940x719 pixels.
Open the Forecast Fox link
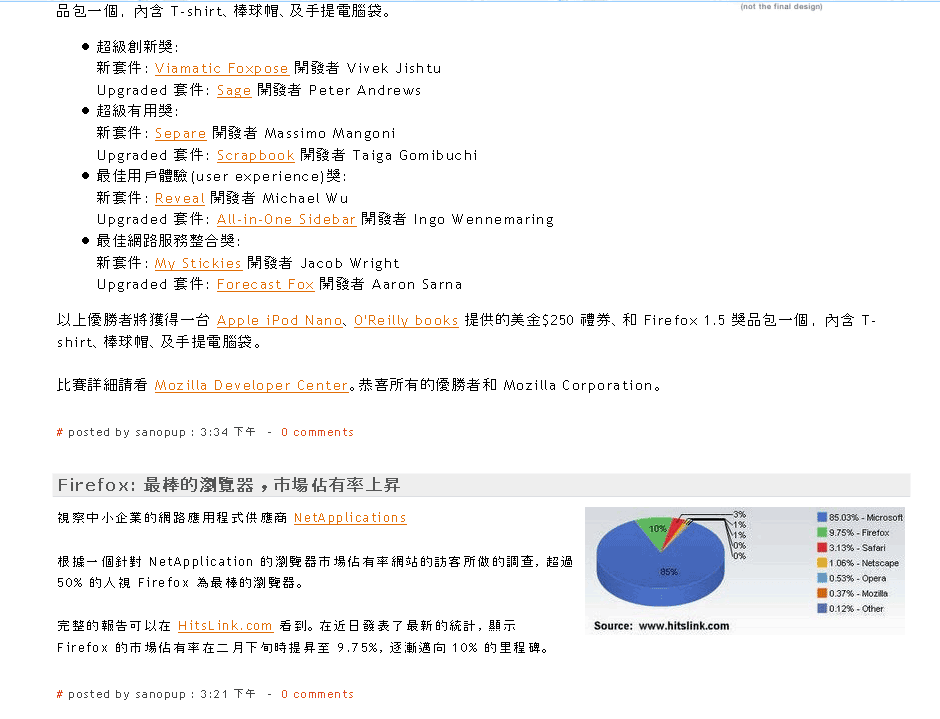click(266, 284)
